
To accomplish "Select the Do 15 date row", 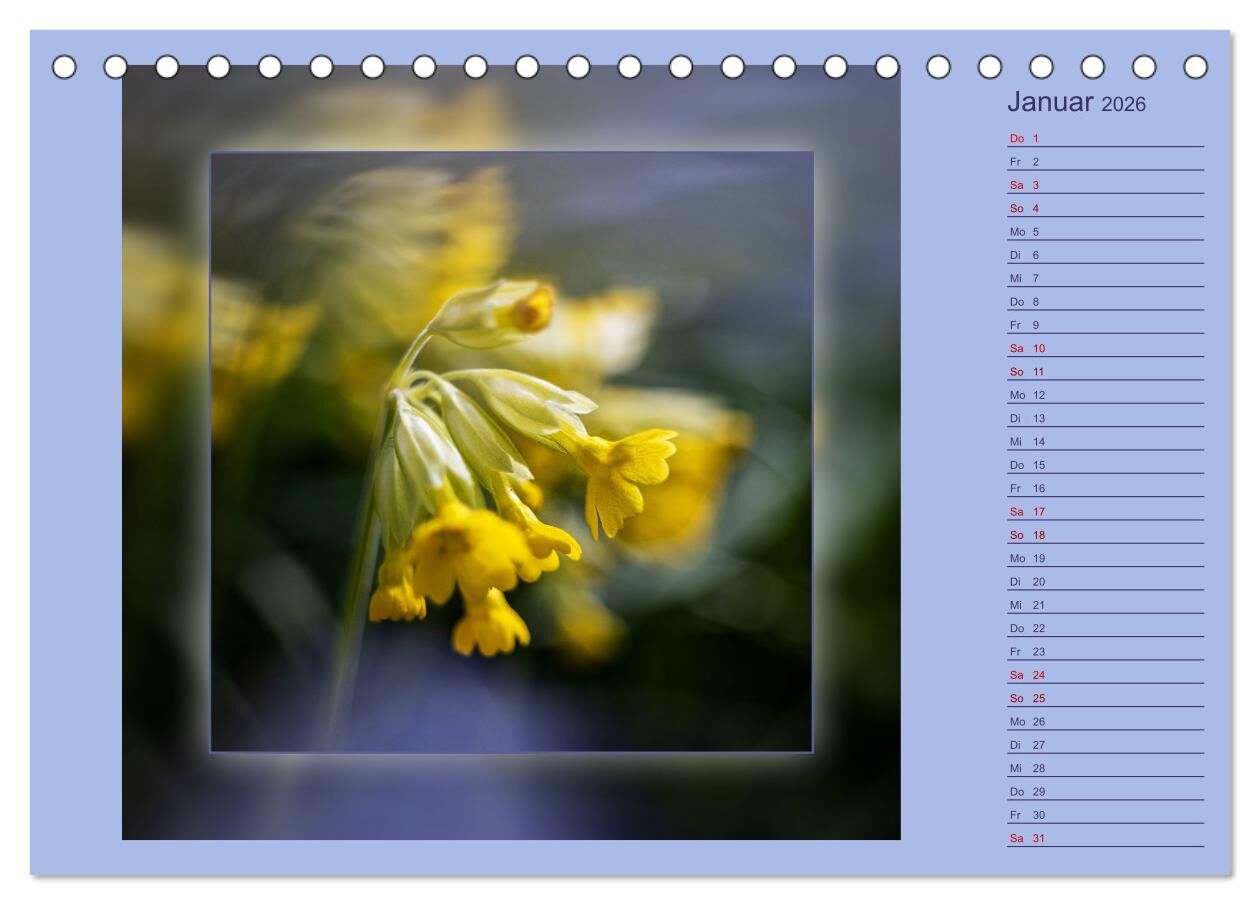I will [x=1104, y=465].
